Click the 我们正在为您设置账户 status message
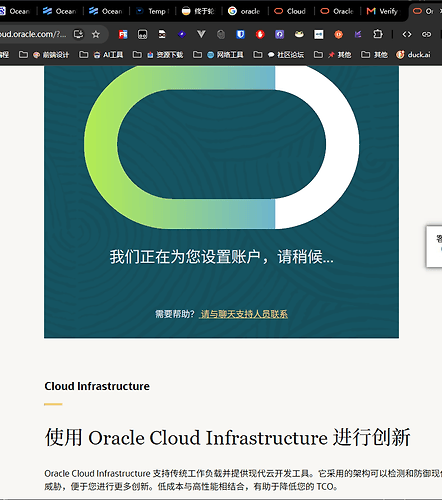 point(221,257)
